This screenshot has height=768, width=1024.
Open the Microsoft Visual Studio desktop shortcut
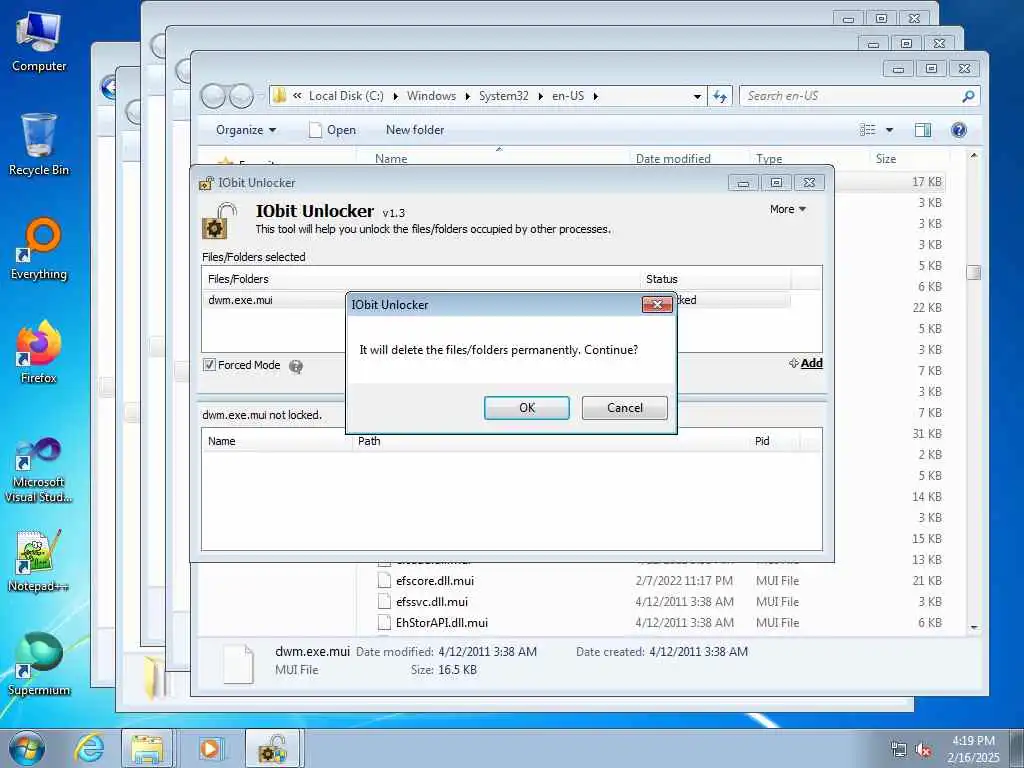coord(39,470)
